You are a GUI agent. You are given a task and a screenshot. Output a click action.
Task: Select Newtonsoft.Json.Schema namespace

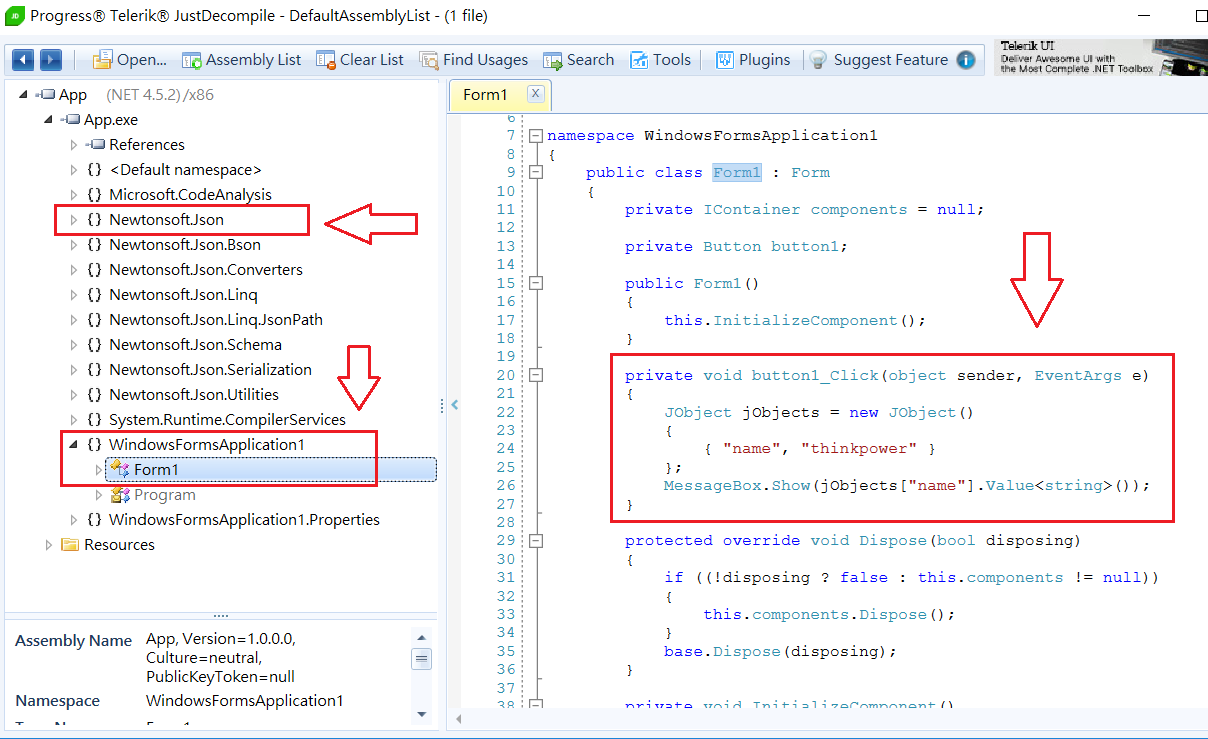(195, 345)
